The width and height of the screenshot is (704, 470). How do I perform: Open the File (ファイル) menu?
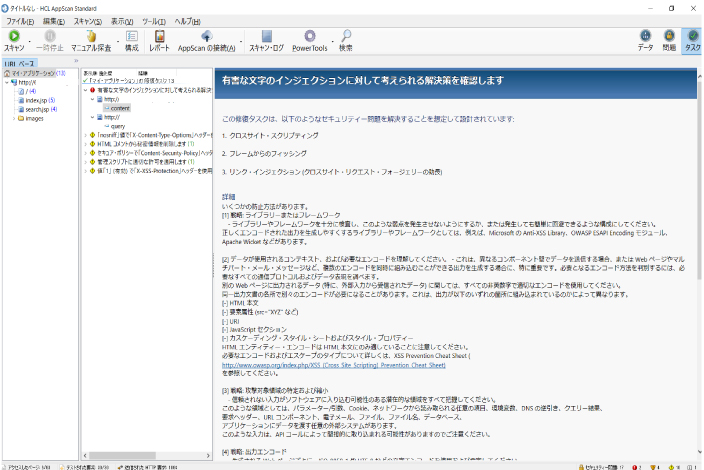[20, 21]
